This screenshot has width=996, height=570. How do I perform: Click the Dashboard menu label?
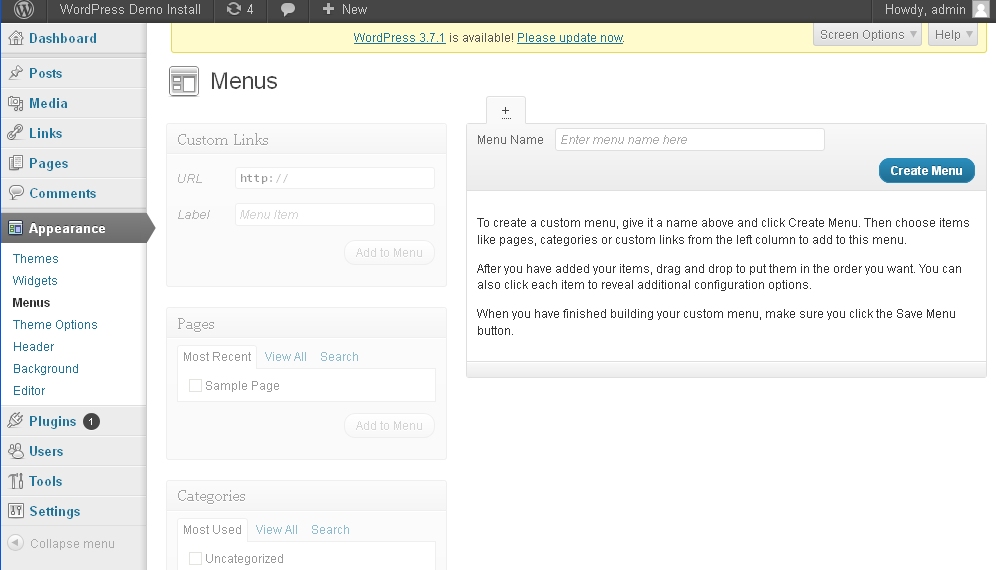63,38
